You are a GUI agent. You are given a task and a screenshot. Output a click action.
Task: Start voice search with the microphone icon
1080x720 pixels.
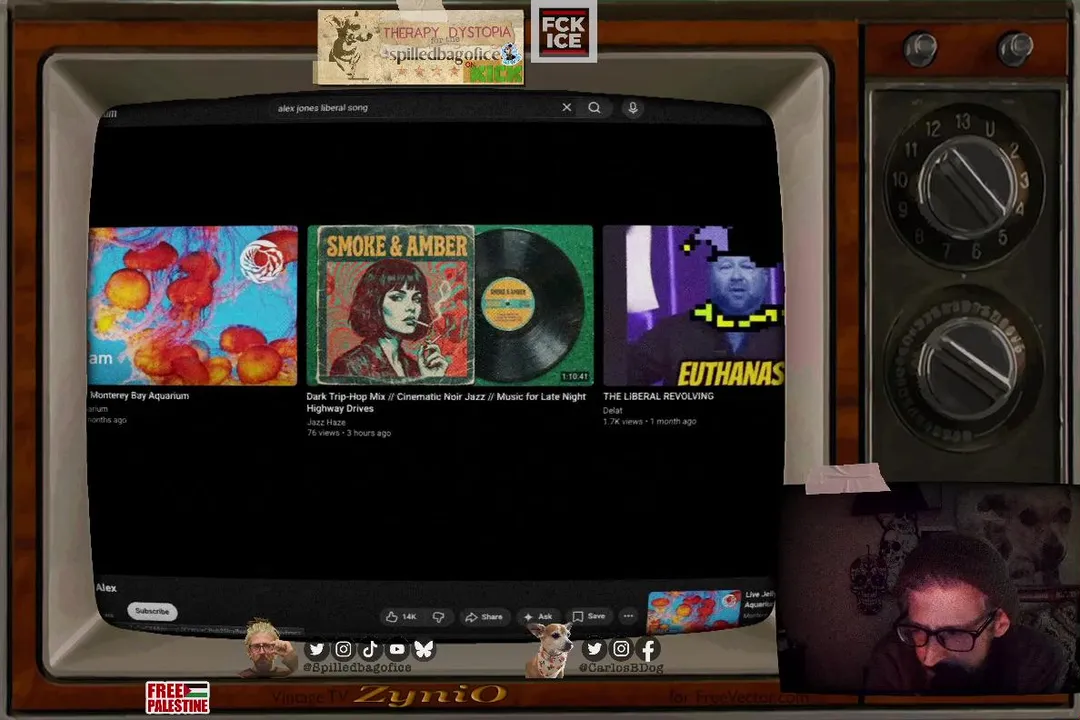pyautogui.click(x=632, y=108)
